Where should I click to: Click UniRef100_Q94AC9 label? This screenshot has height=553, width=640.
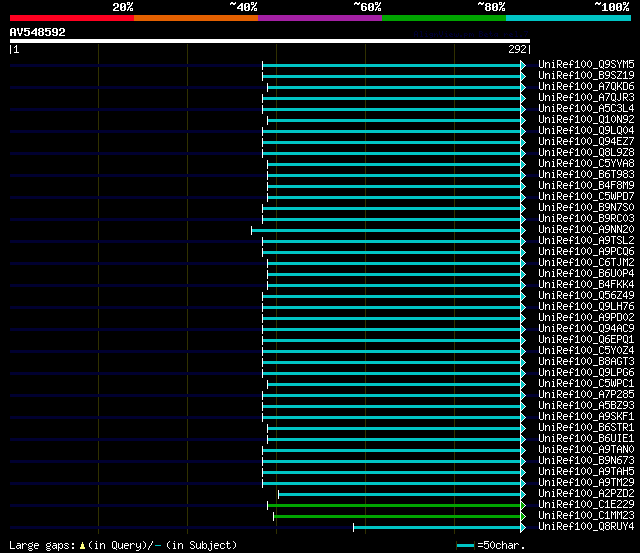[x=586, y=329]
